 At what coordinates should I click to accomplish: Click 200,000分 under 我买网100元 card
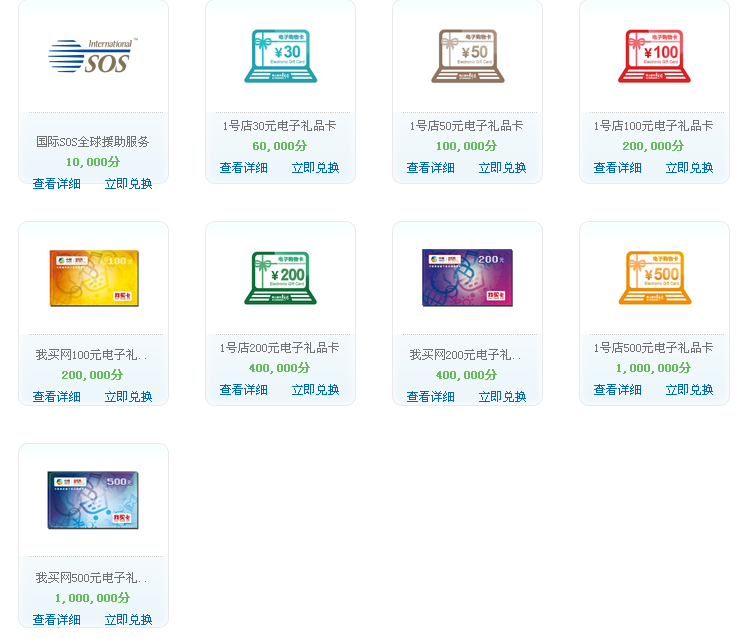point(93,375)
